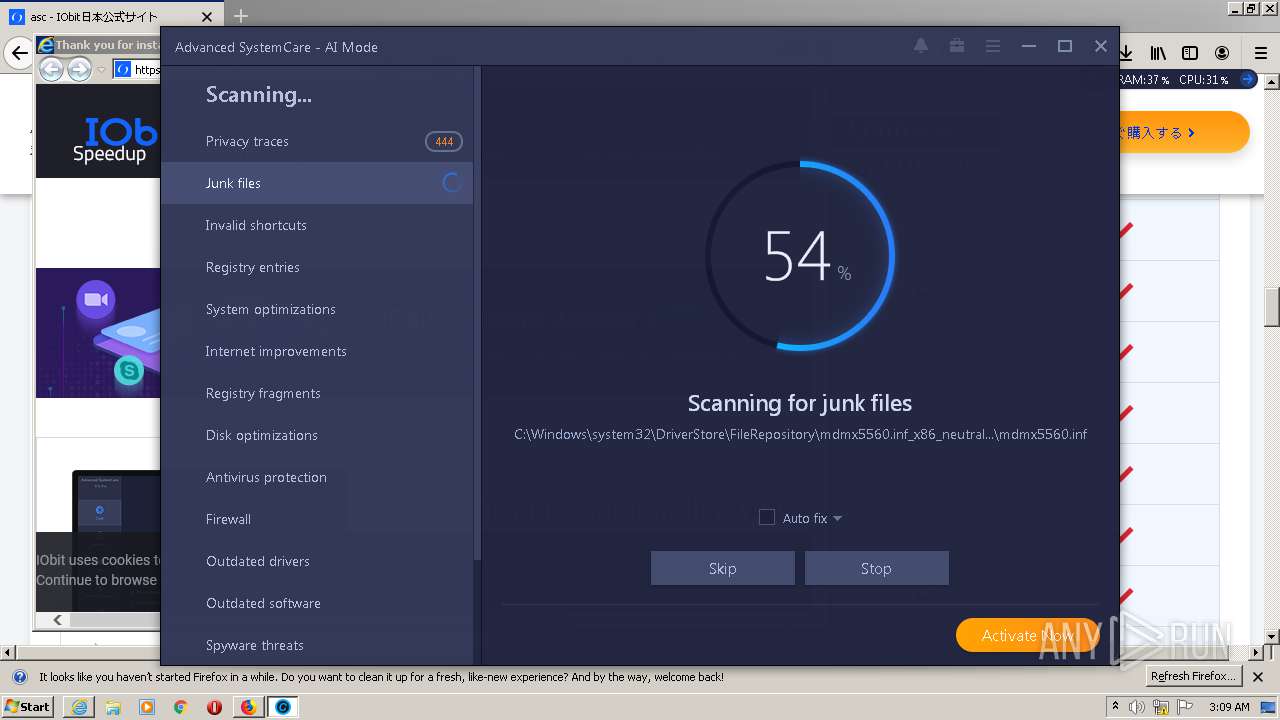Open Windows Explorer folder in taskbar

pyautogui.click(x=113, y=707)
